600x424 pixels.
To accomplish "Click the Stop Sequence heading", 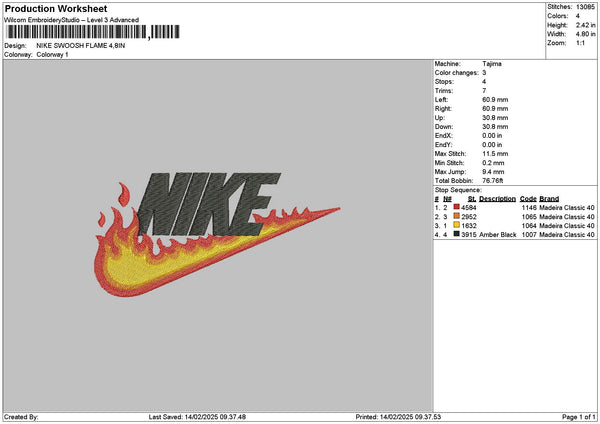I will [x=458, y=190].
